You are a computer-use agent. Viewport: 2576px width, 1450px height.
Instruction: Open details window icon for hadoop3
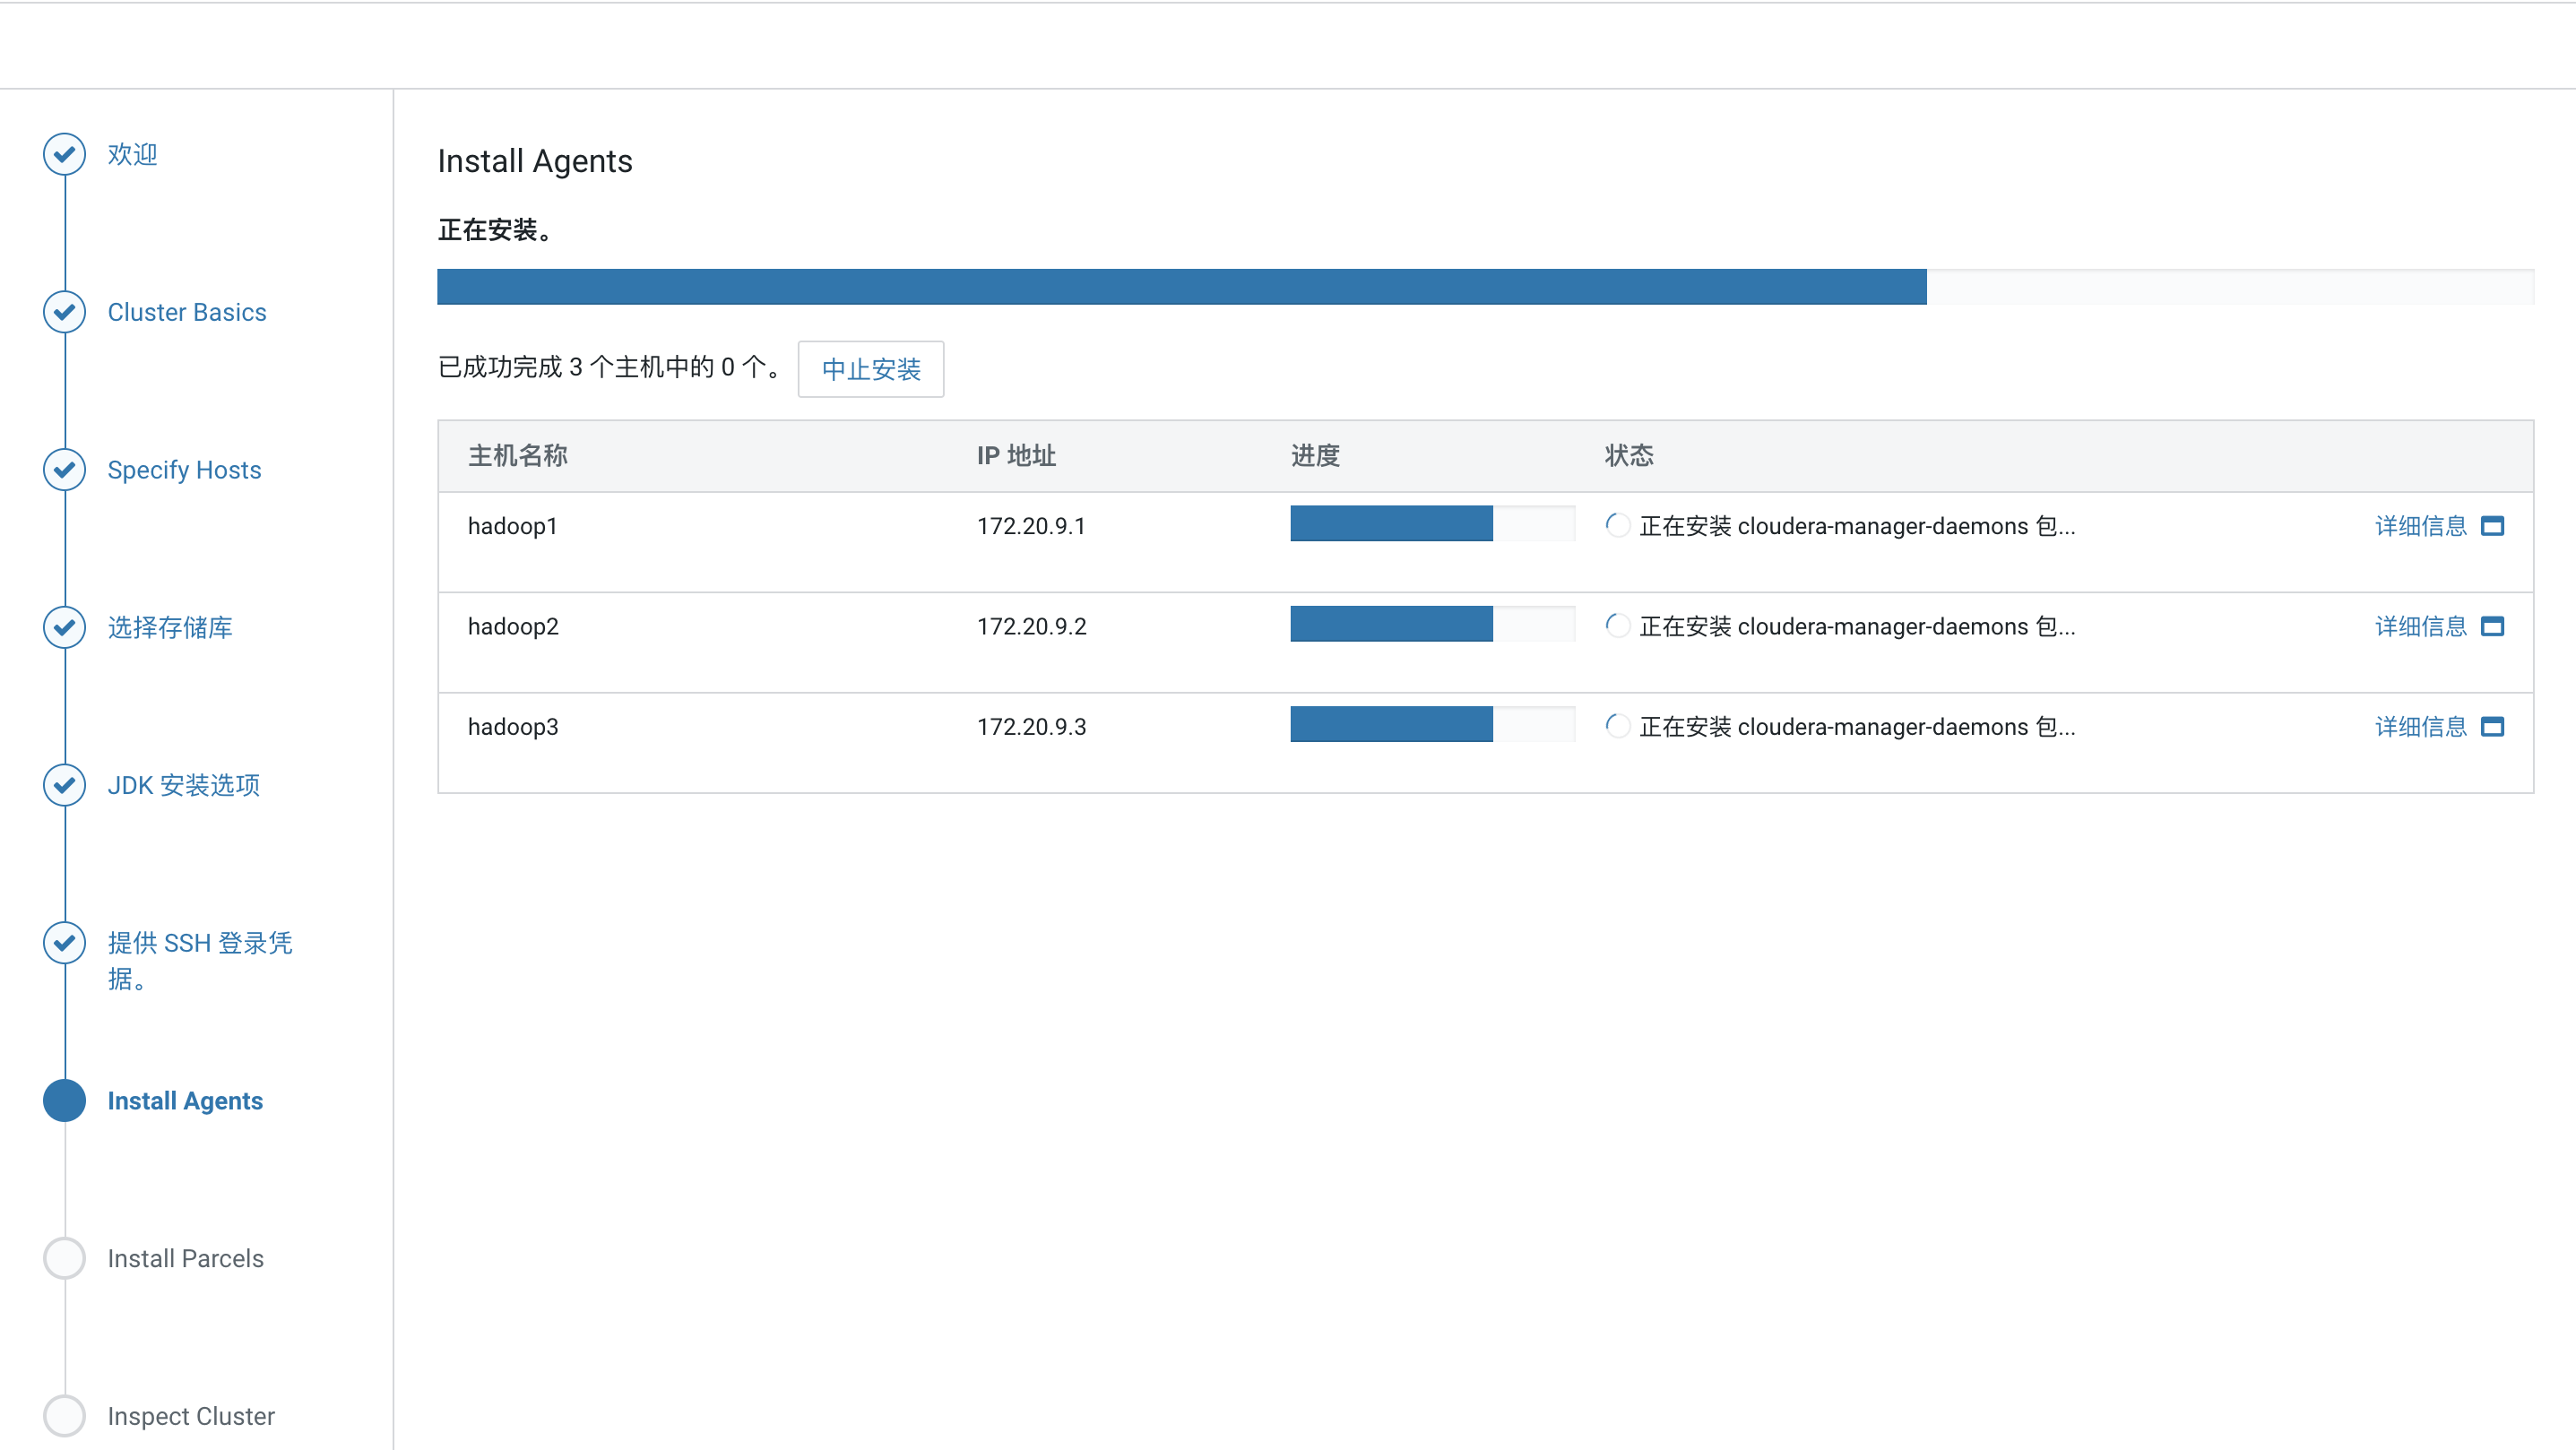tap(2492, 727)
